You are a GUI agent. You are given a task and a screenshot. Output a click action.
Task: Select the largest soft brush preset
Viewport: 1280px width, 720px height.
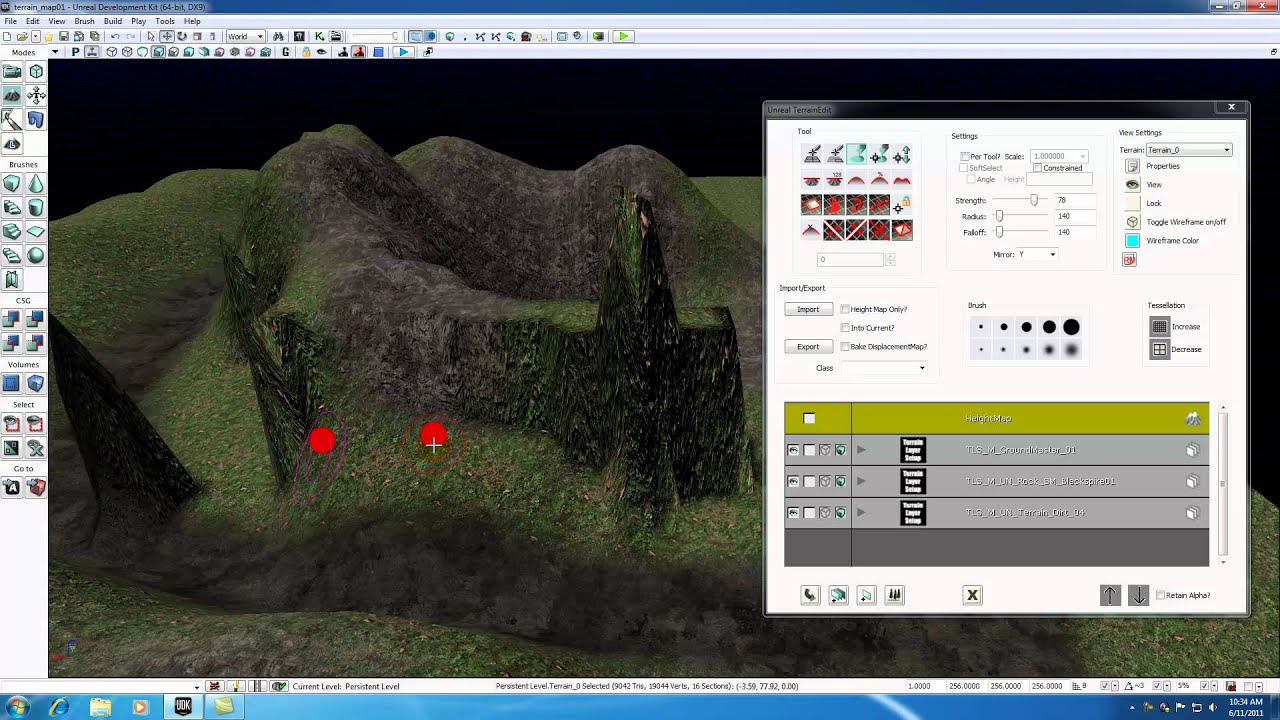pyautogui.click(x=1071, y=350)
